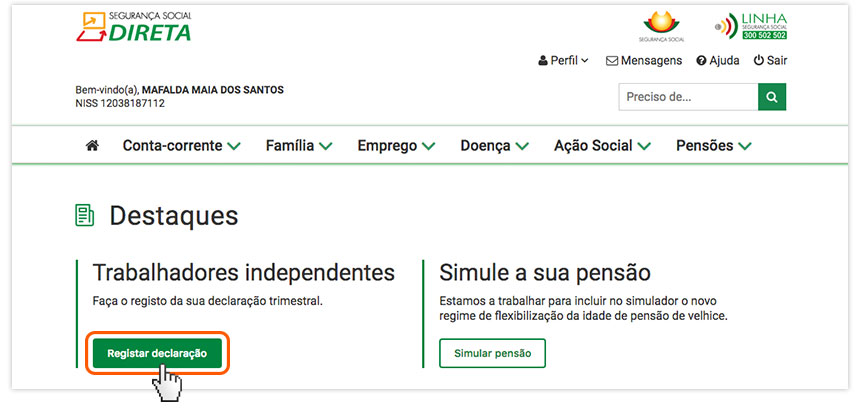The image size is (860, 411).
Task: Click the Destaques document icon
Action: [x=85, y=215]
